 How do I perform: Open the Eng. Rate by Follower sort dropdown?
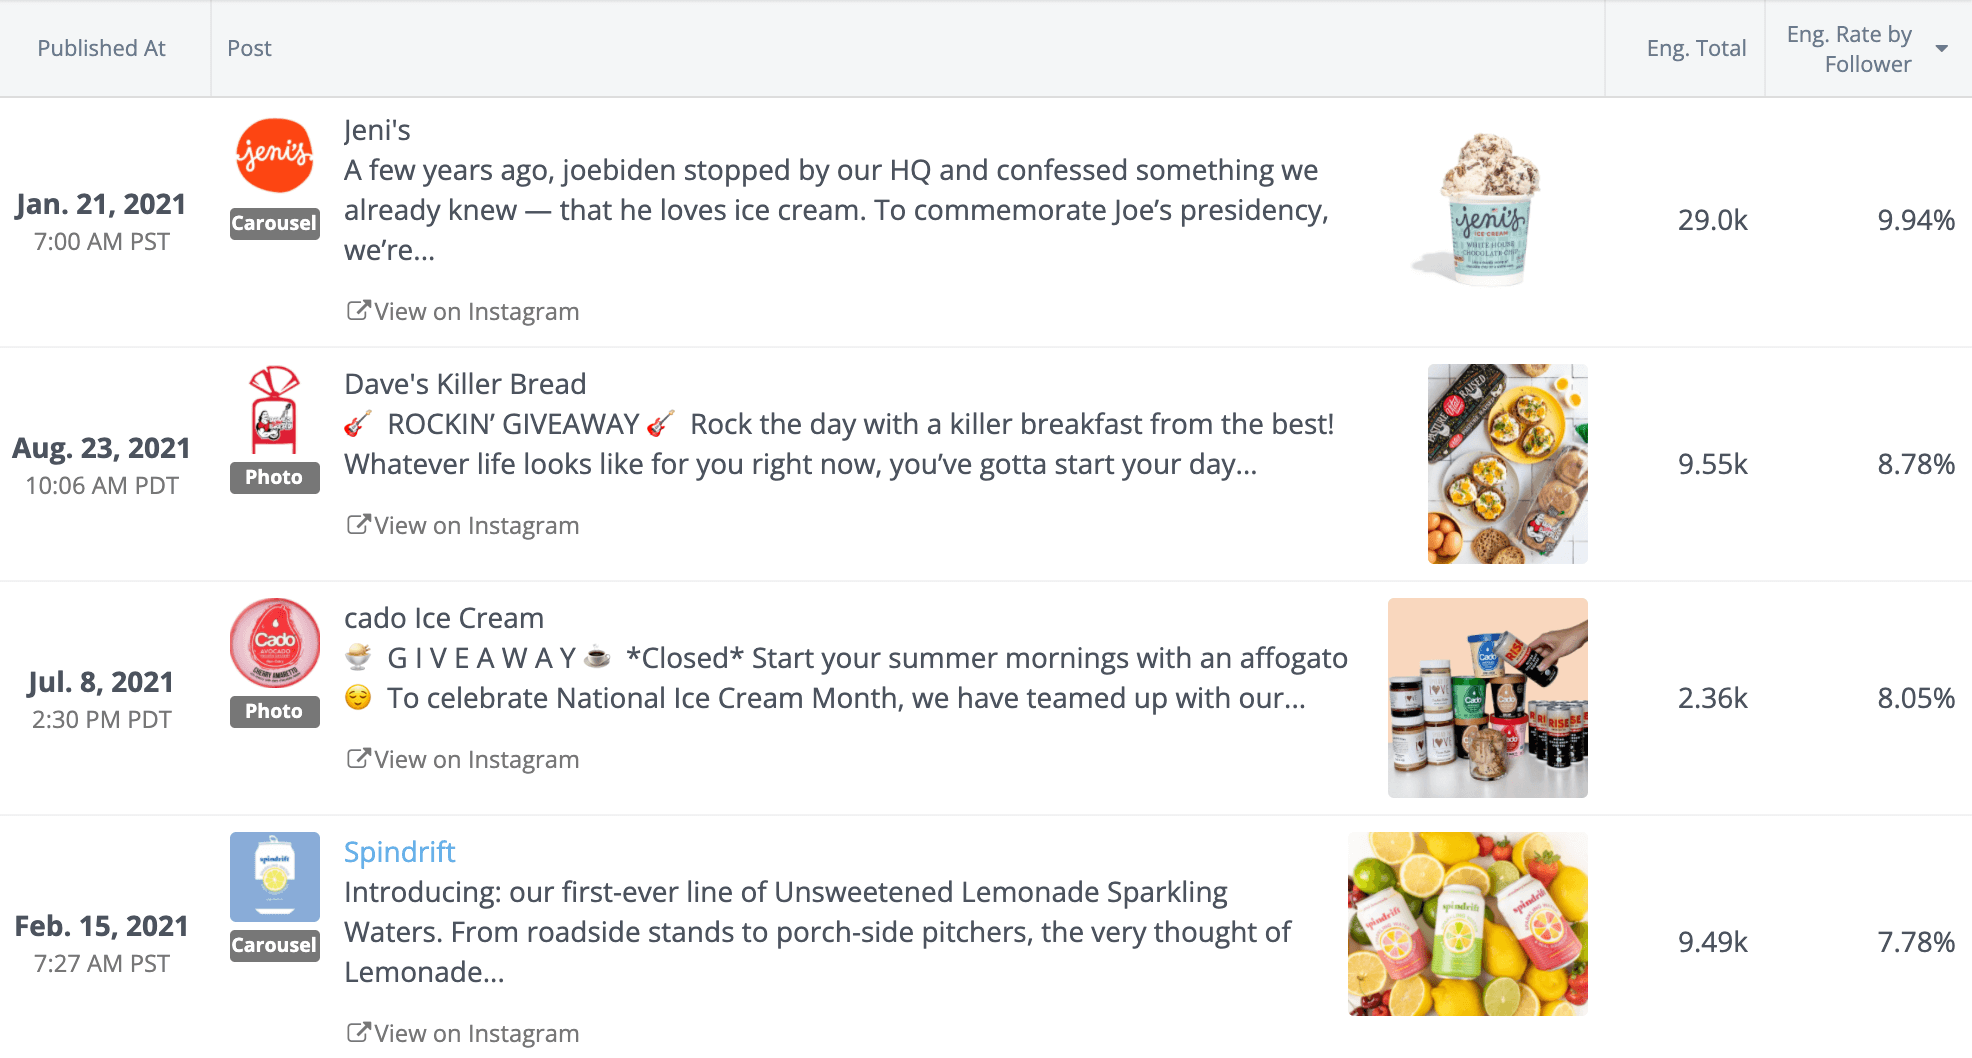1941,47
